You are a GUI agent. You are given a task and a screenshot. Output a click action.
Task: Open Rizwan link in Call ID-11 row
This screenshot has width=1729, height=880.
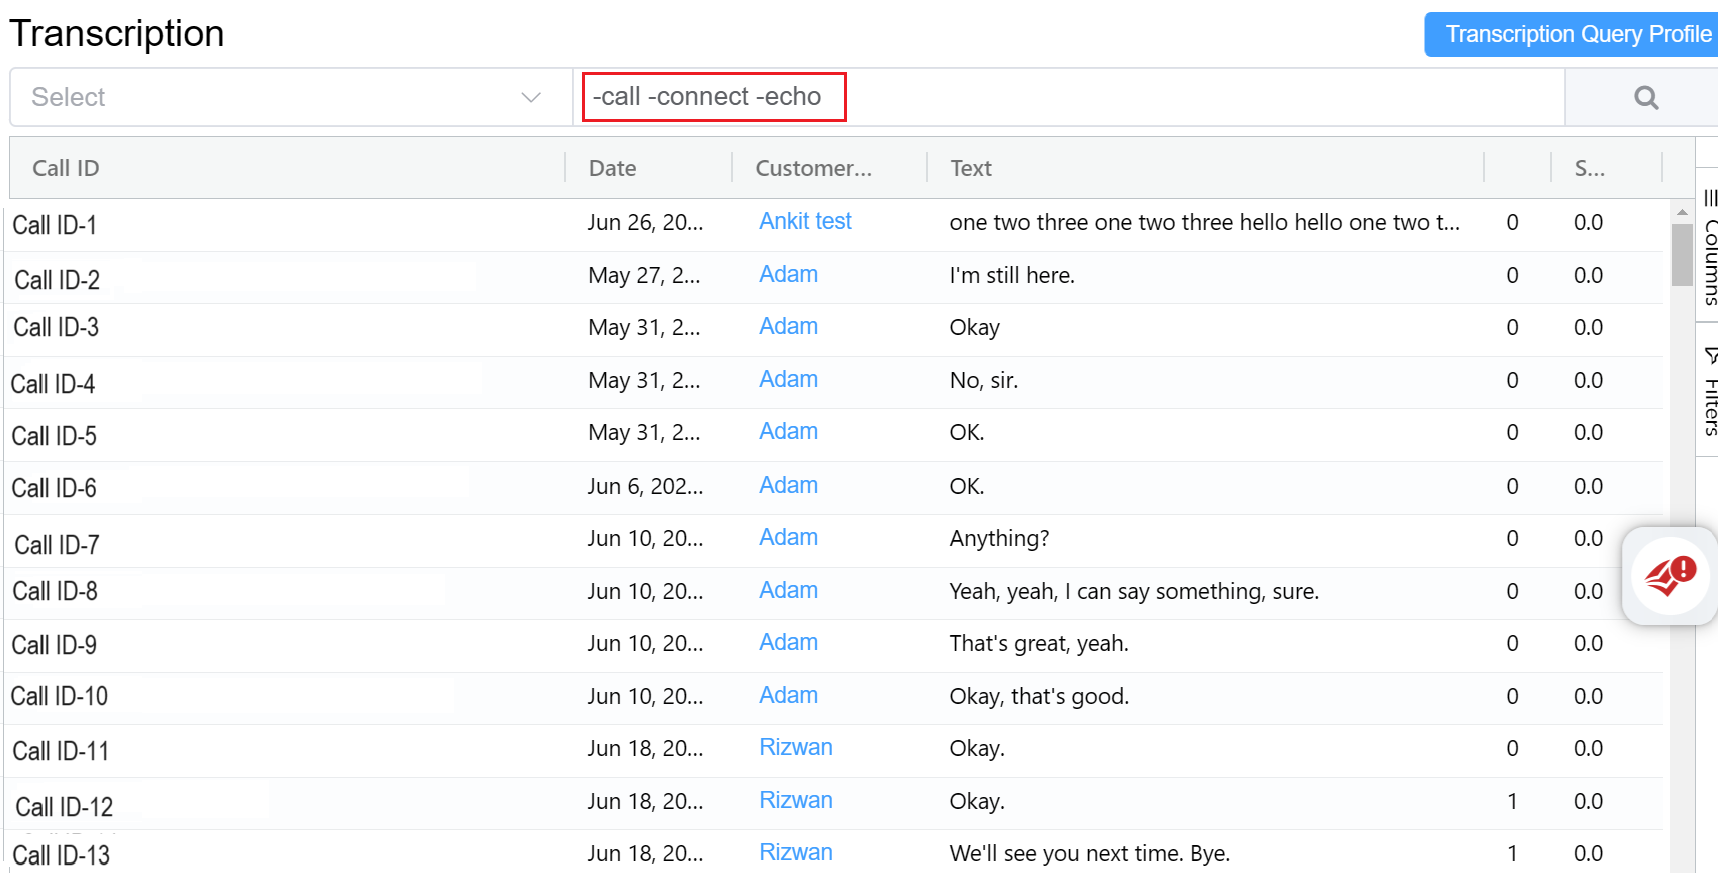pyautogui.click(x=796, y=748)
